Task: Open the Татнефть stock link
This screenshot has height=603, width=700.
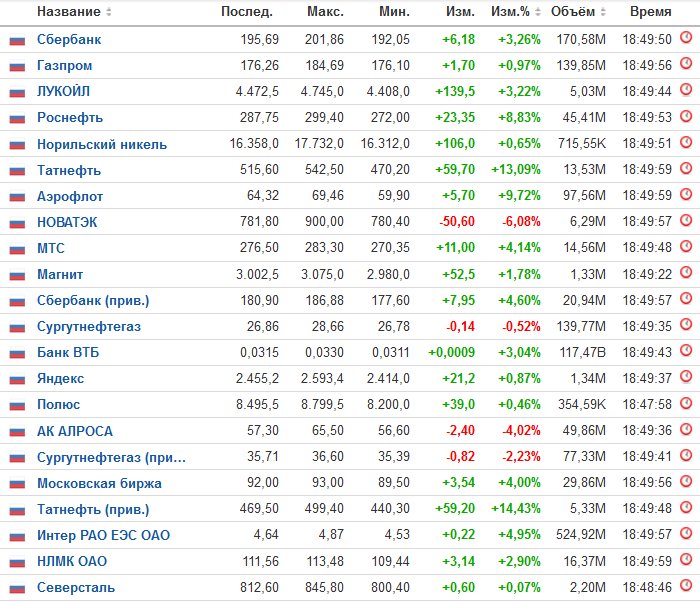Action: coord(69,170)
